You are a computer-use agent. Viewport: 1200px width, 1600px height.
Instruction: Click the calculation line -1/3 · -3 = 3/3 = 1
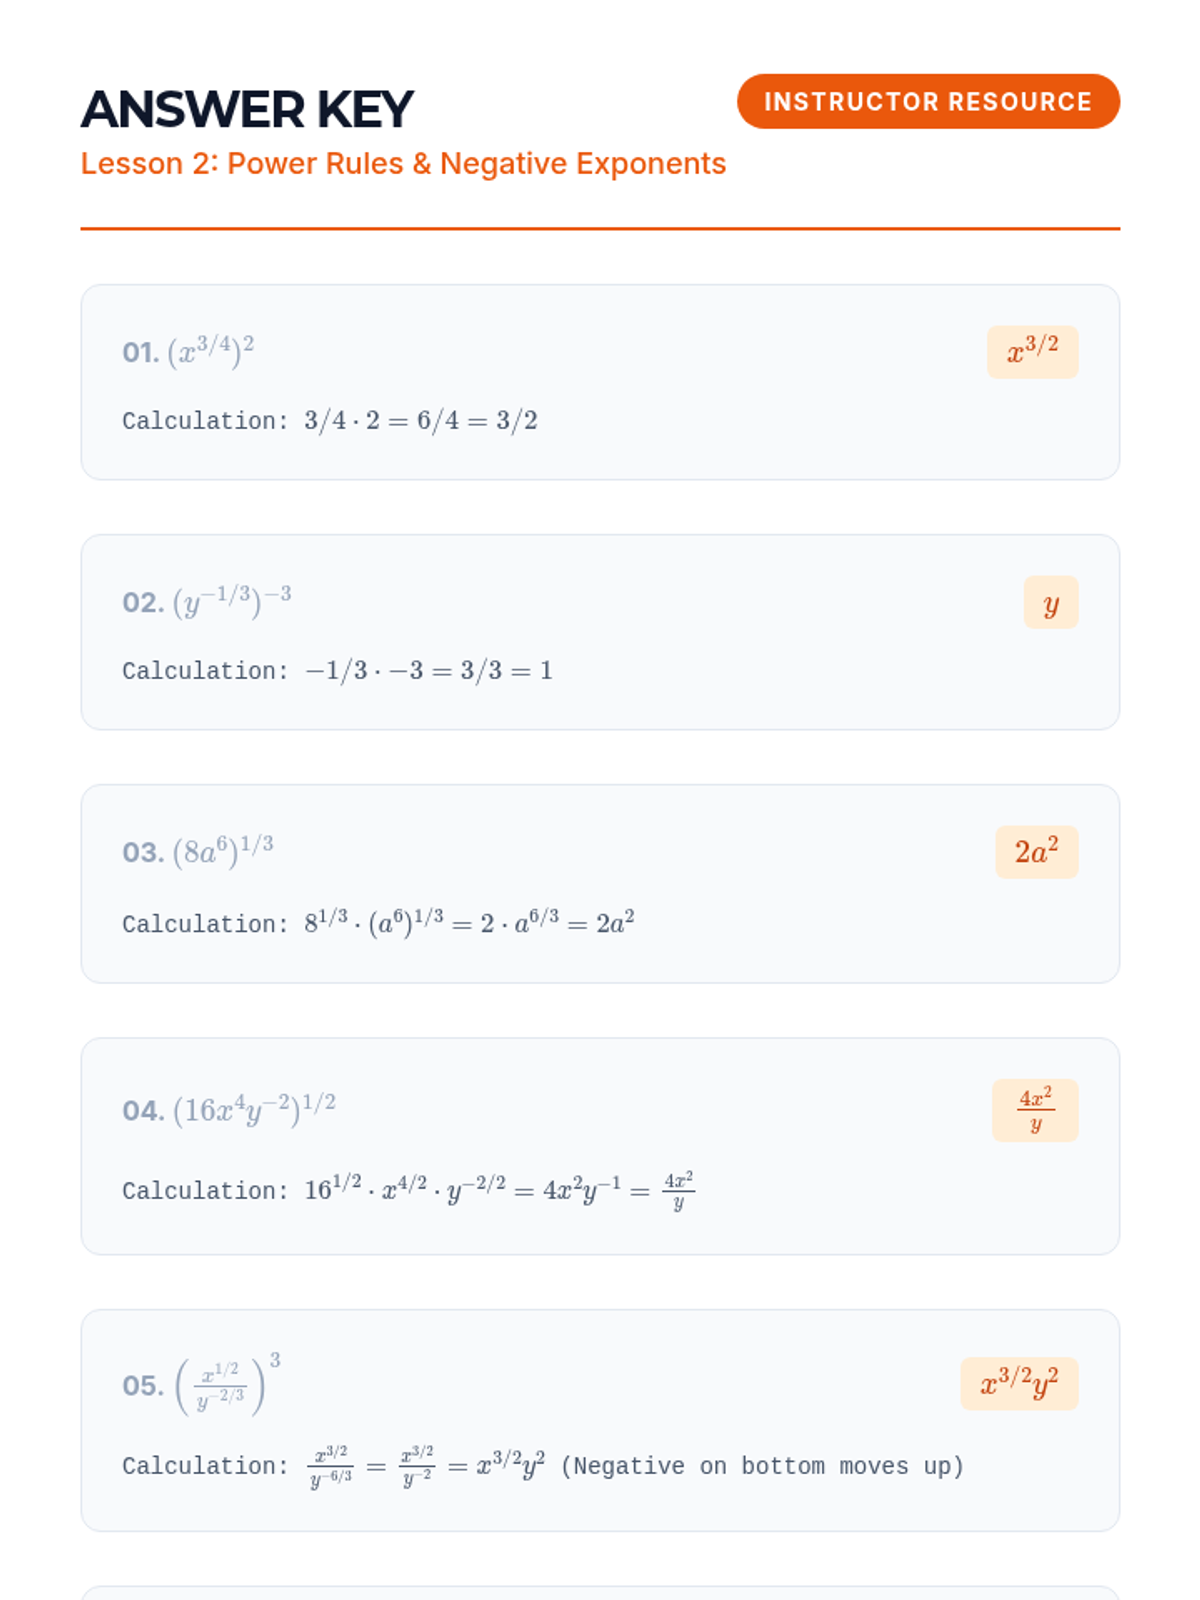tap(428, 671)
